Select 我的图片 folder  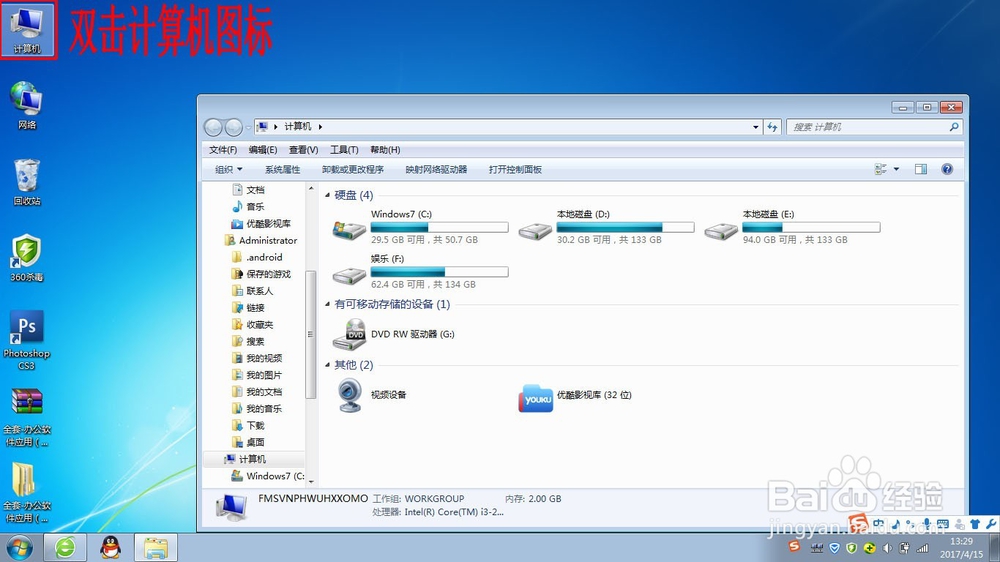257,375
